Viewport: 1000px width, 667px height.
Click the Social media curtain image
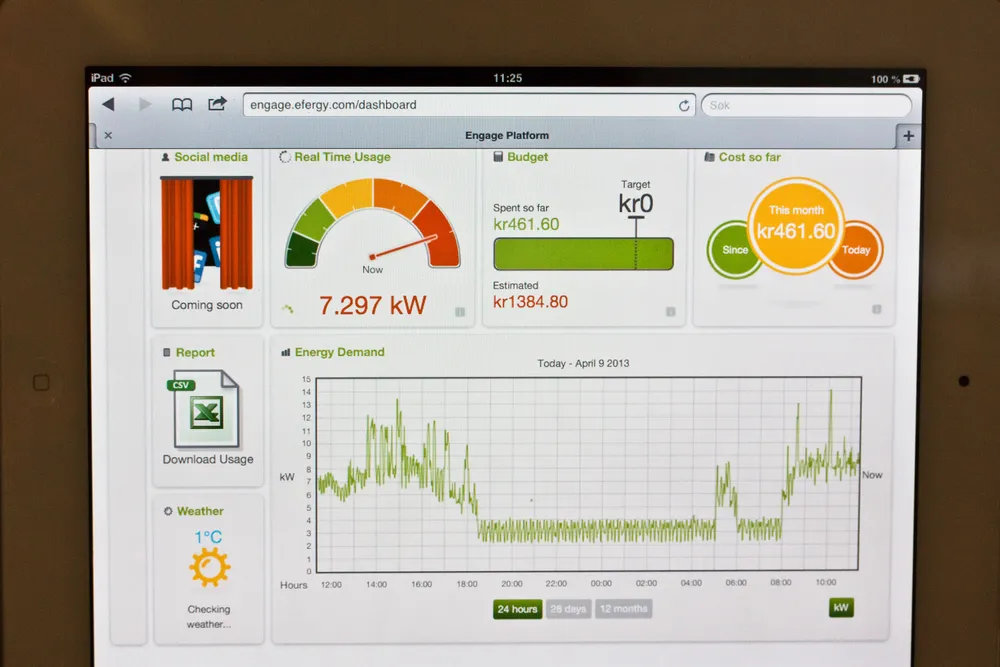click(207, 233)
